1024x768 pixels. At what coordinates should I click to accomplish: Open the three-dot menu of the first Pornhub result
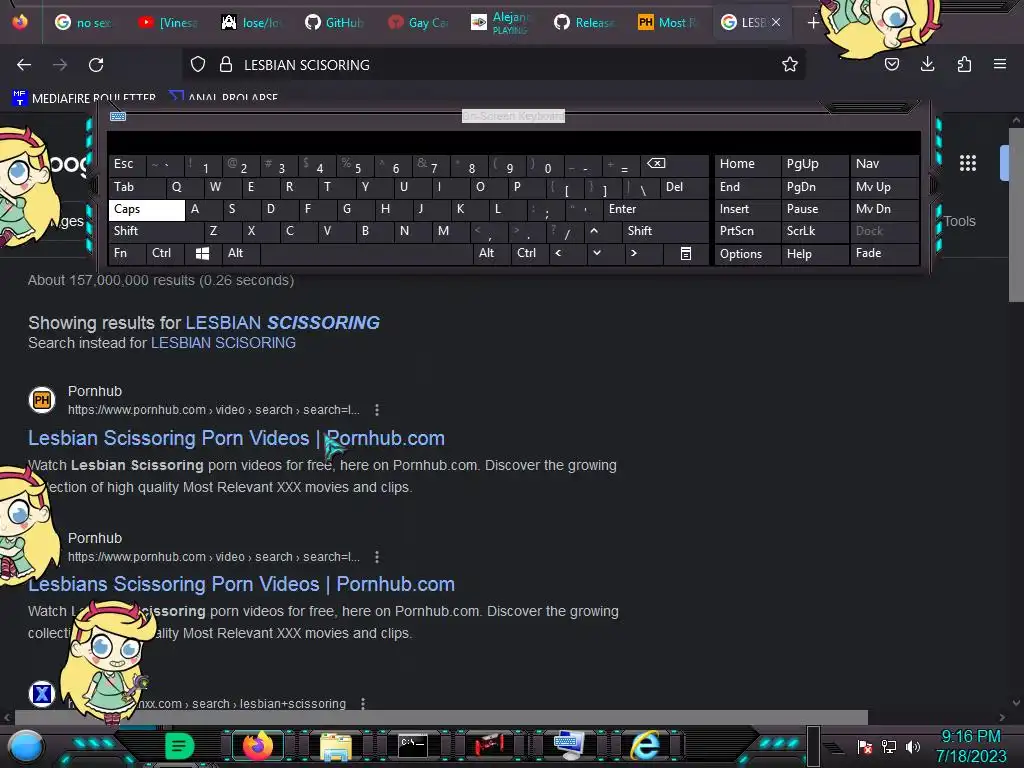point(377,410)
